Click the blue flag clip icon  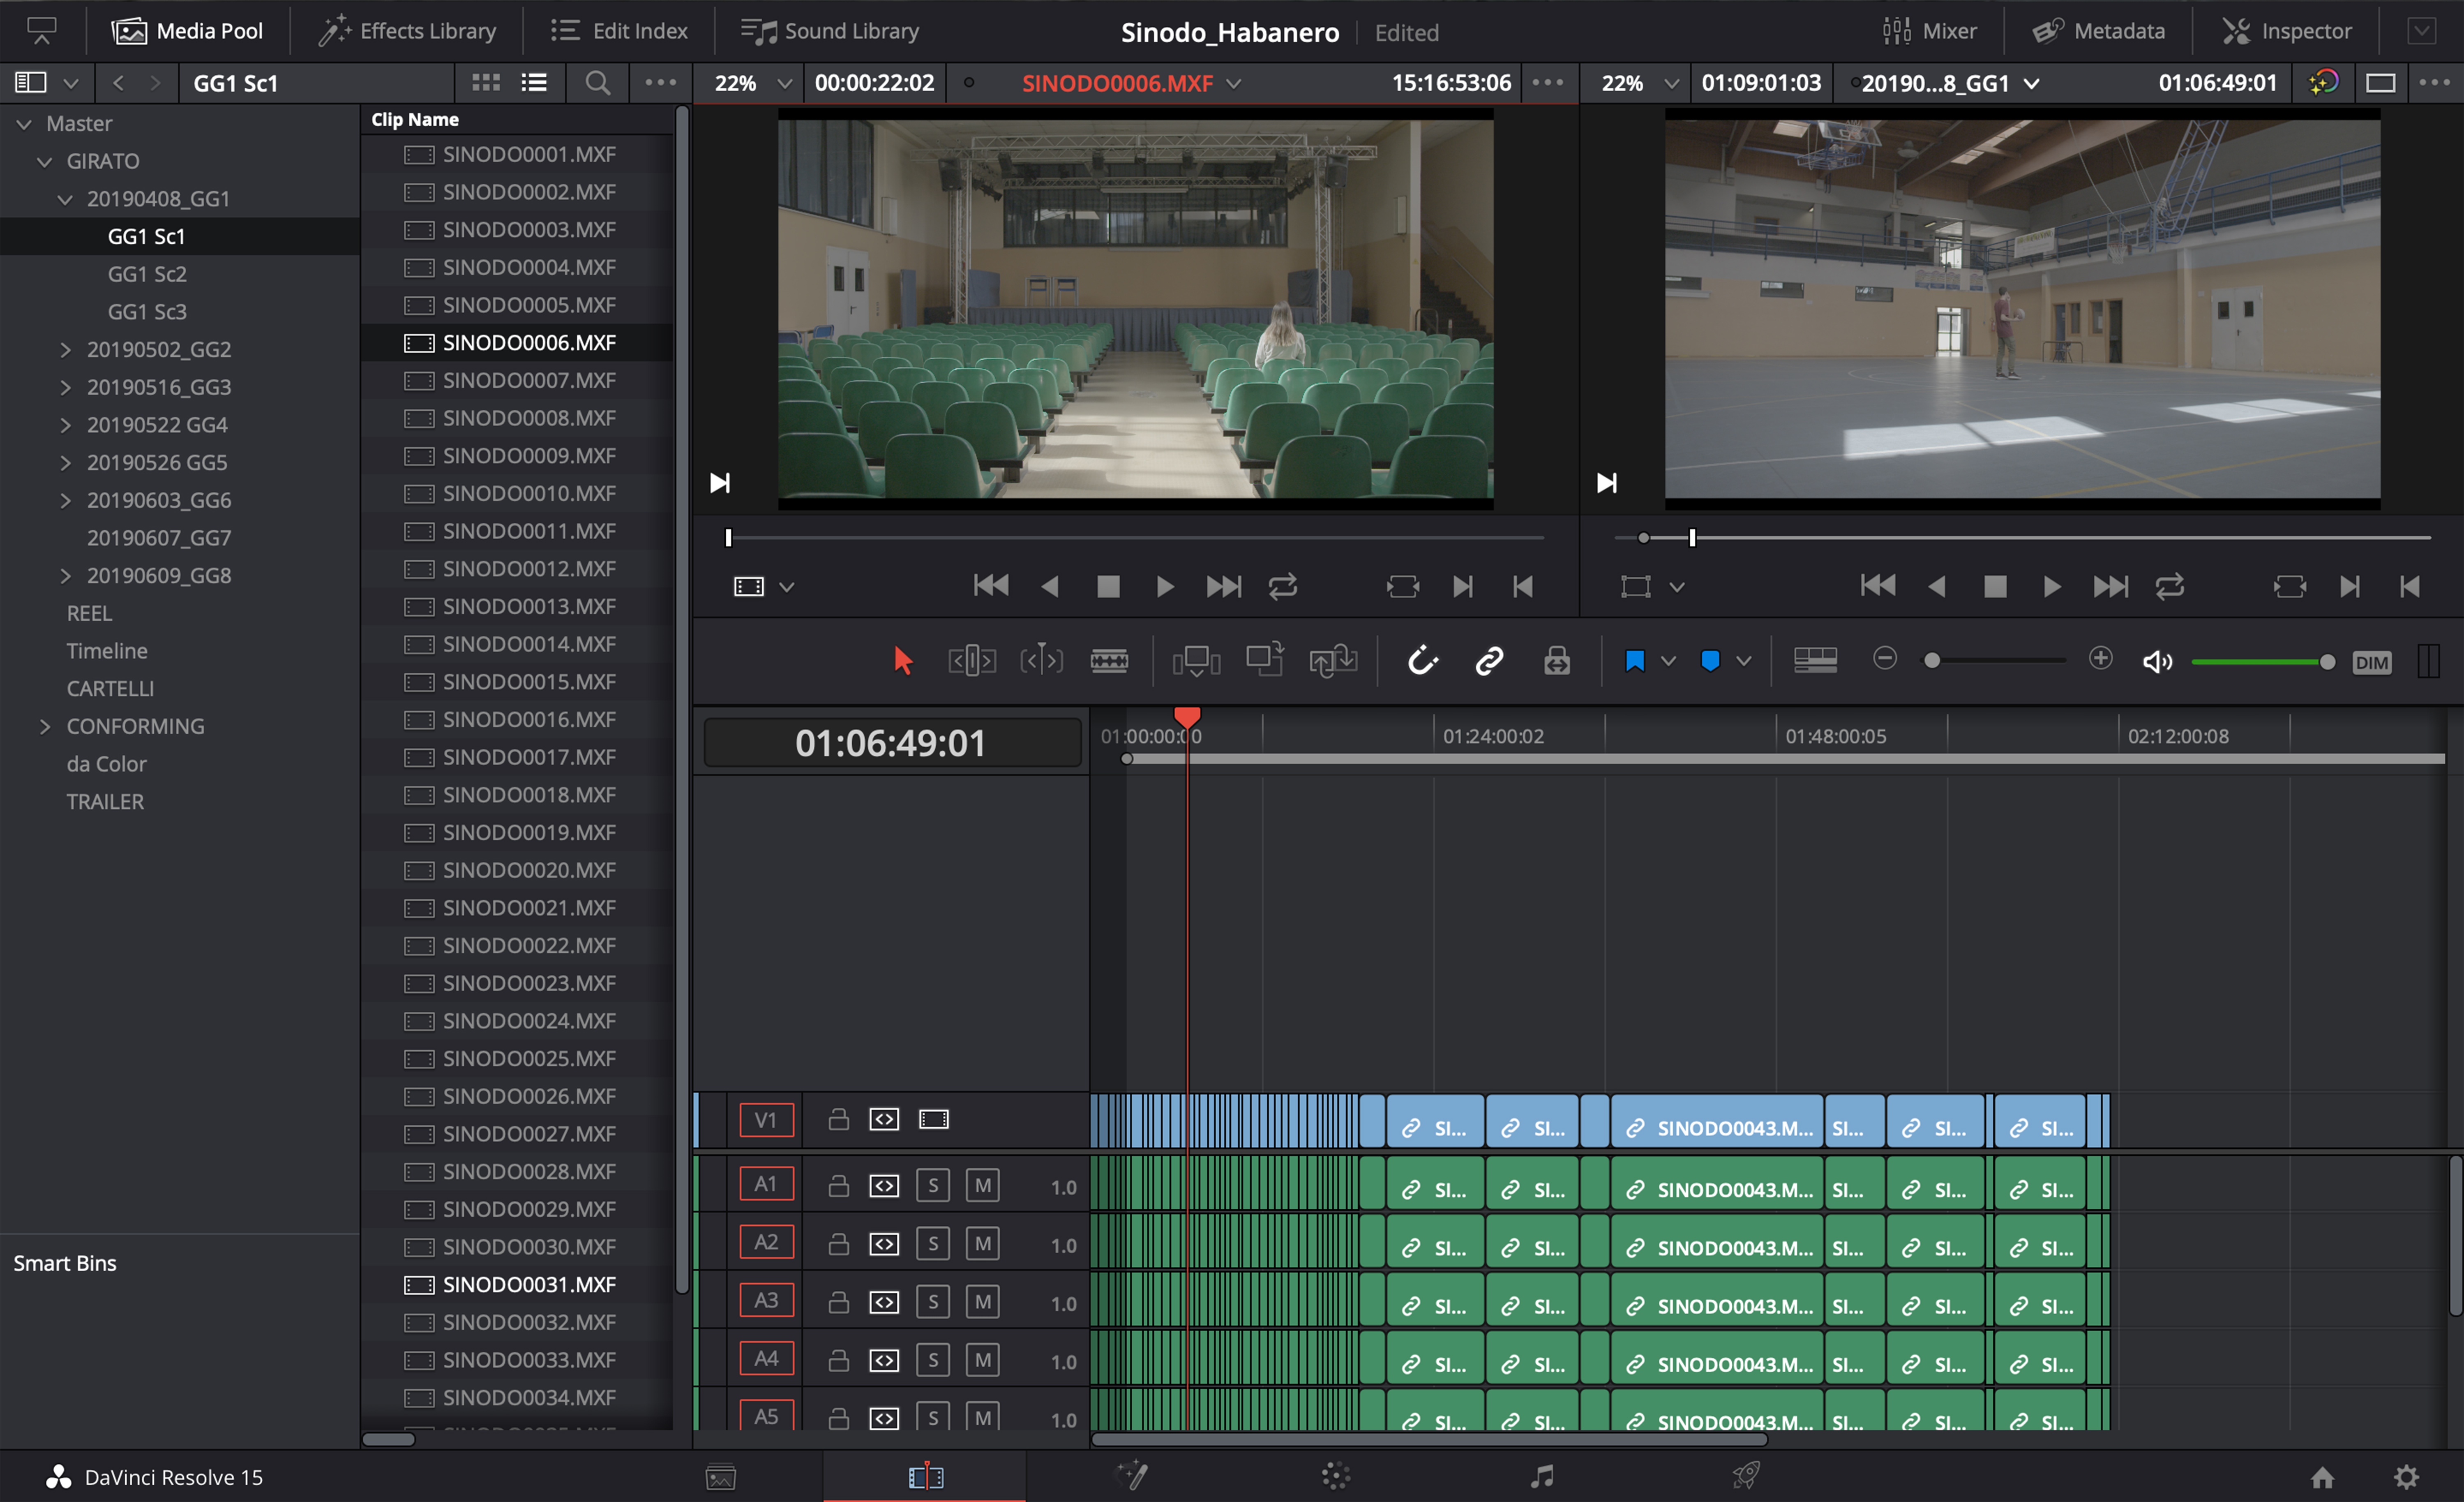[1635, 661]
